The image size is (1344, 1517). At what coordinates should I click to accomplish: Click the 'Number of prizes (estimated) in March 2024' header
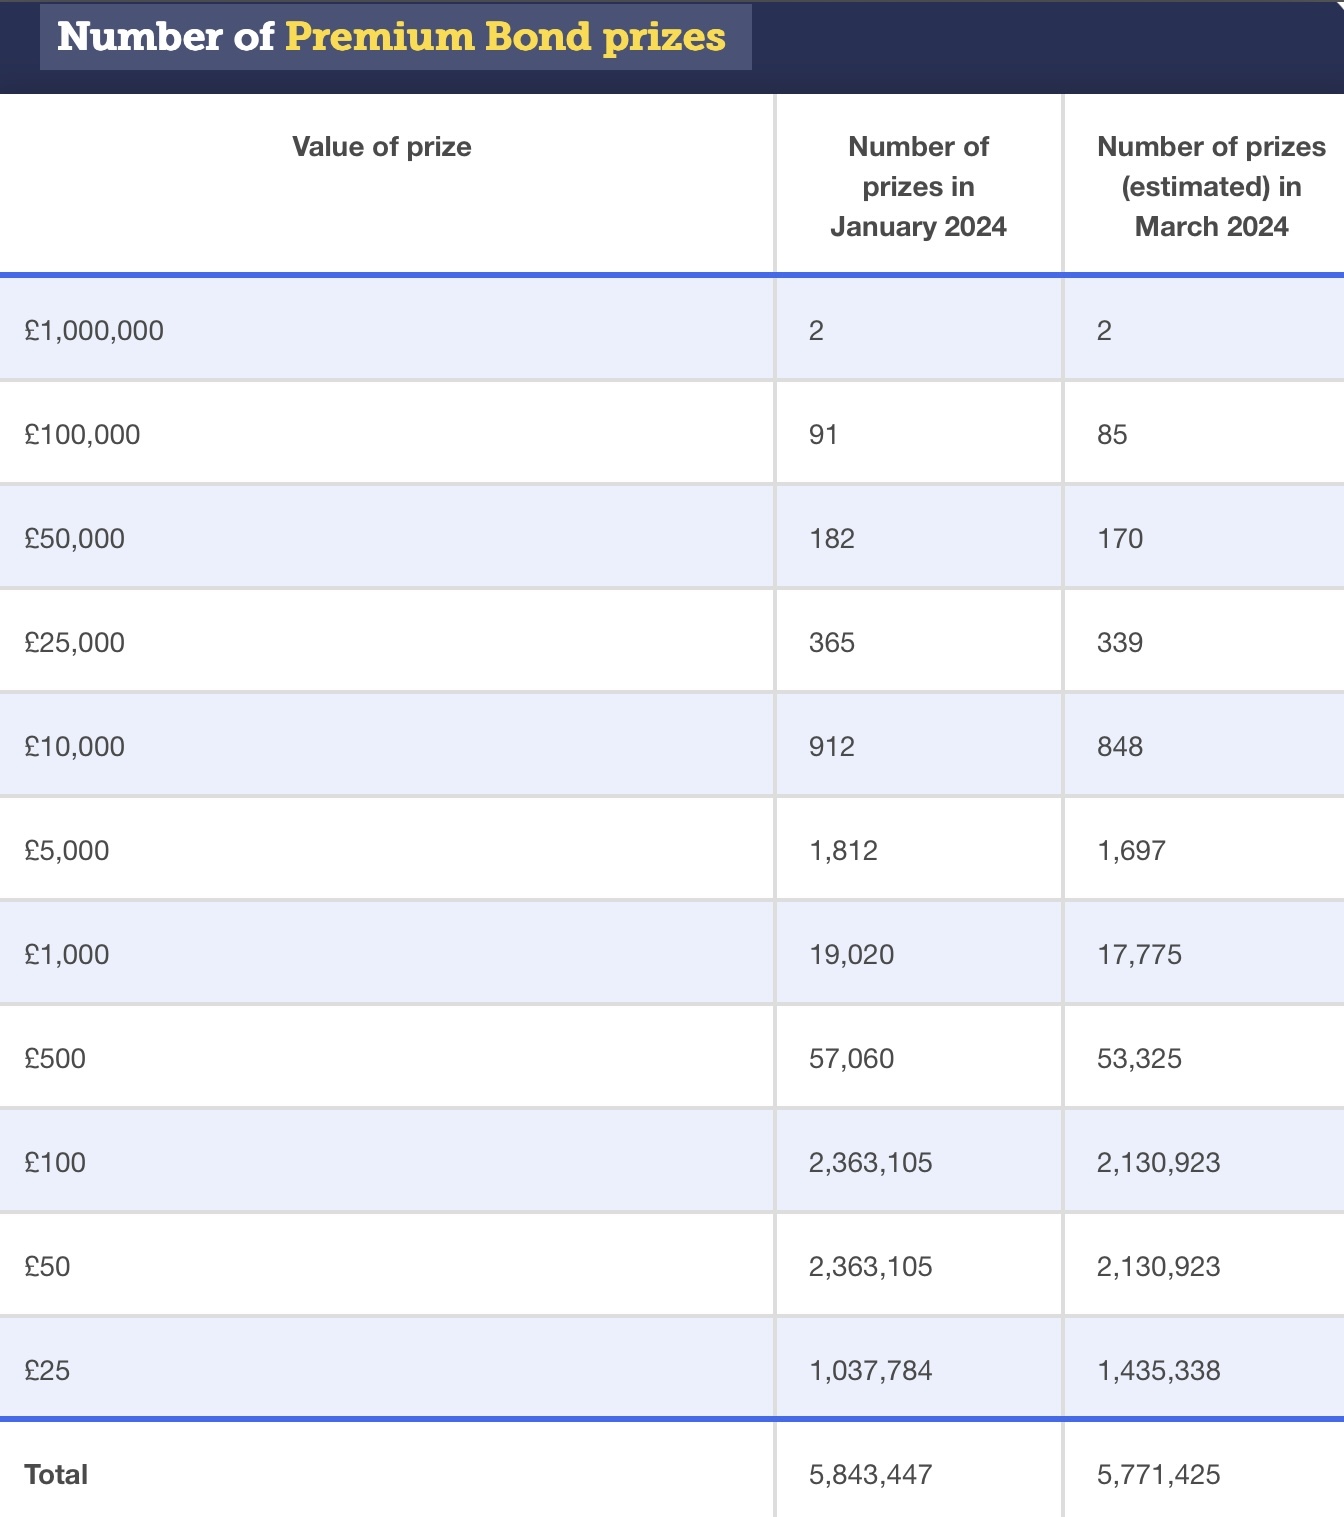point(1210,187)
